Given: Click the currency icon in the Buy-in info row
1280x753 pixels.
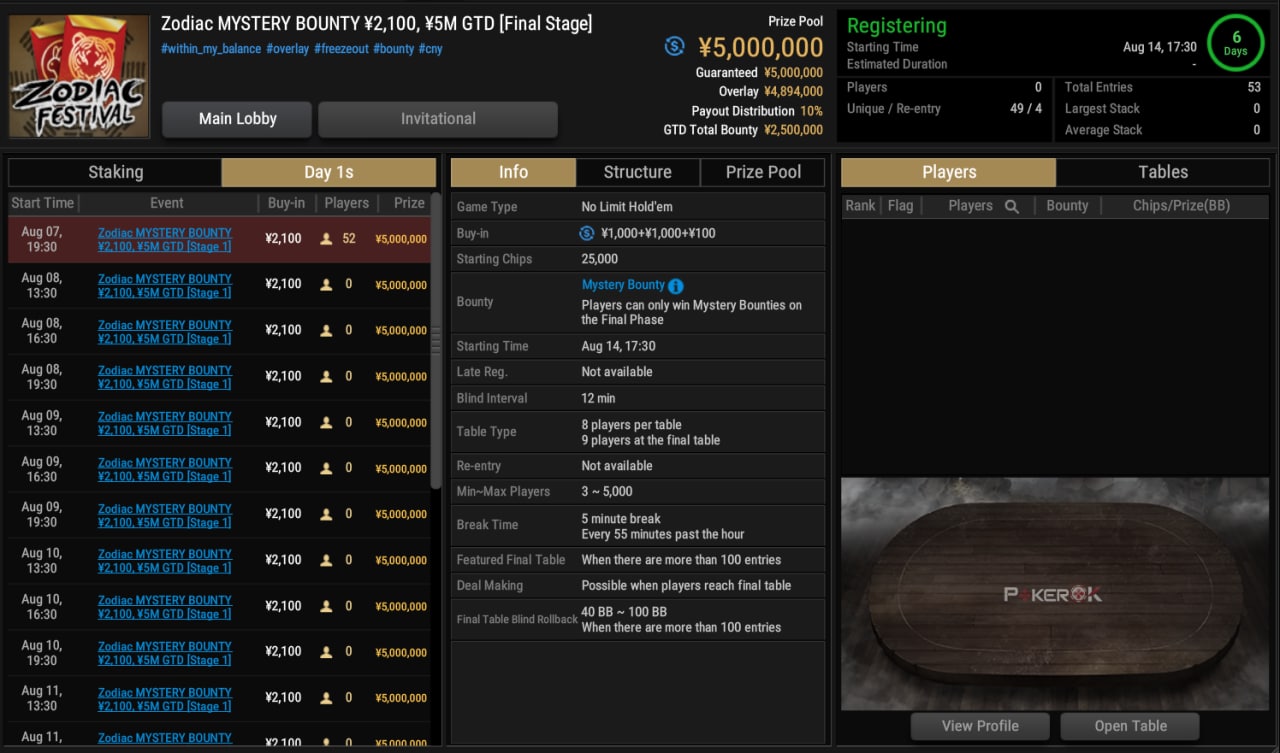Looking at the screenshot, I should click(587, 233).
